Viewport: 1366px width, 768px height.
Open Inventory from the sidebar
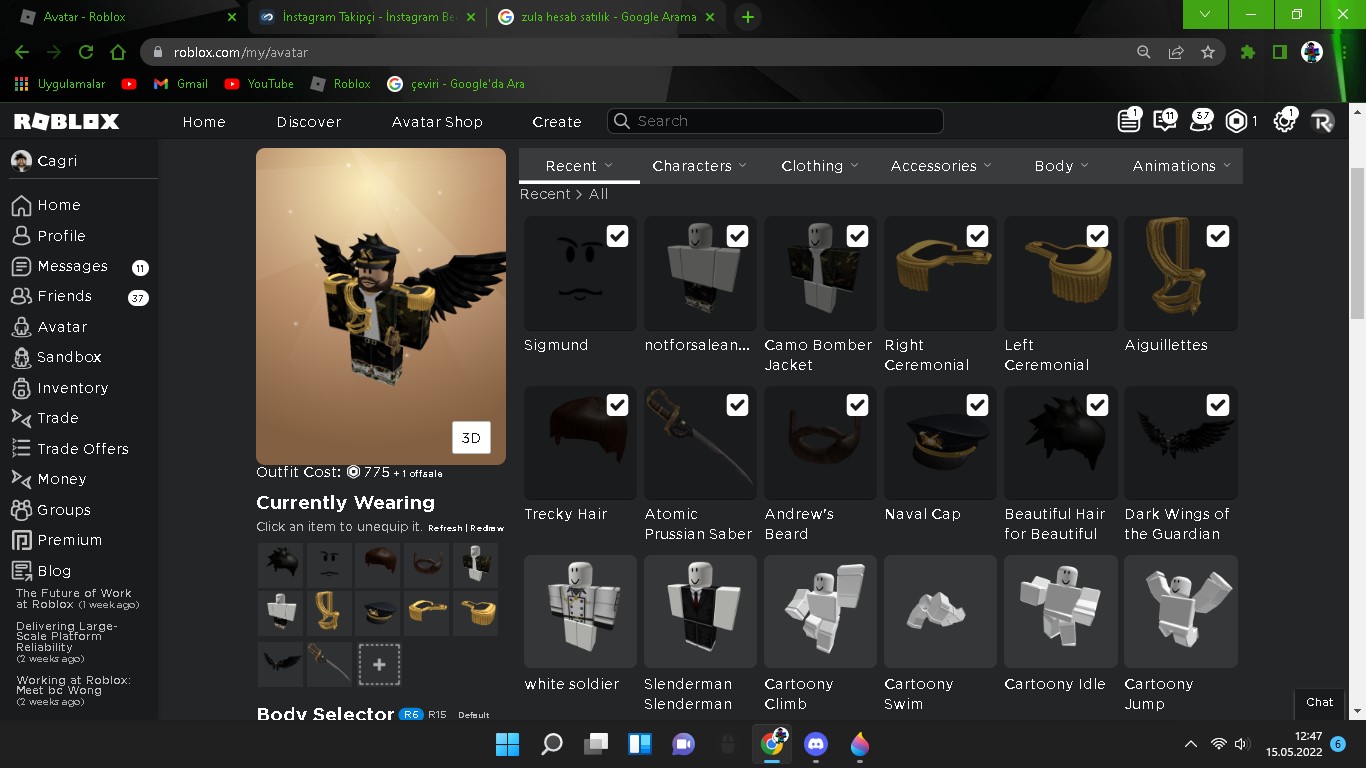pos(60,388)
